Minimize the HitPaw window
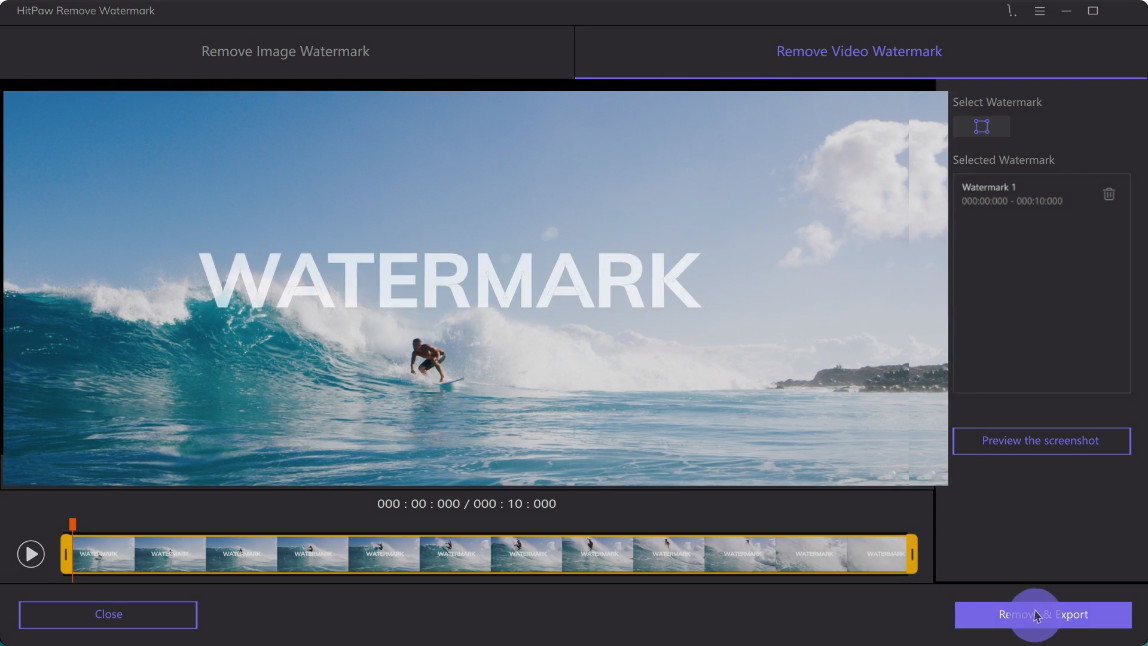The width and height of the screenshot is (1148, 646). [x=1066, y=11]
